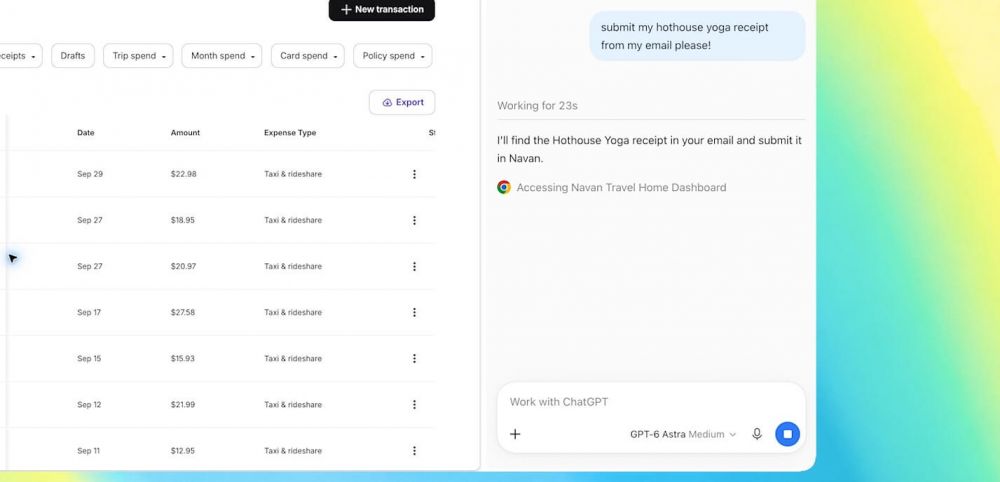Click 'Accessing Navan Travel Home Dashboard' step

(x=621, y=187)
